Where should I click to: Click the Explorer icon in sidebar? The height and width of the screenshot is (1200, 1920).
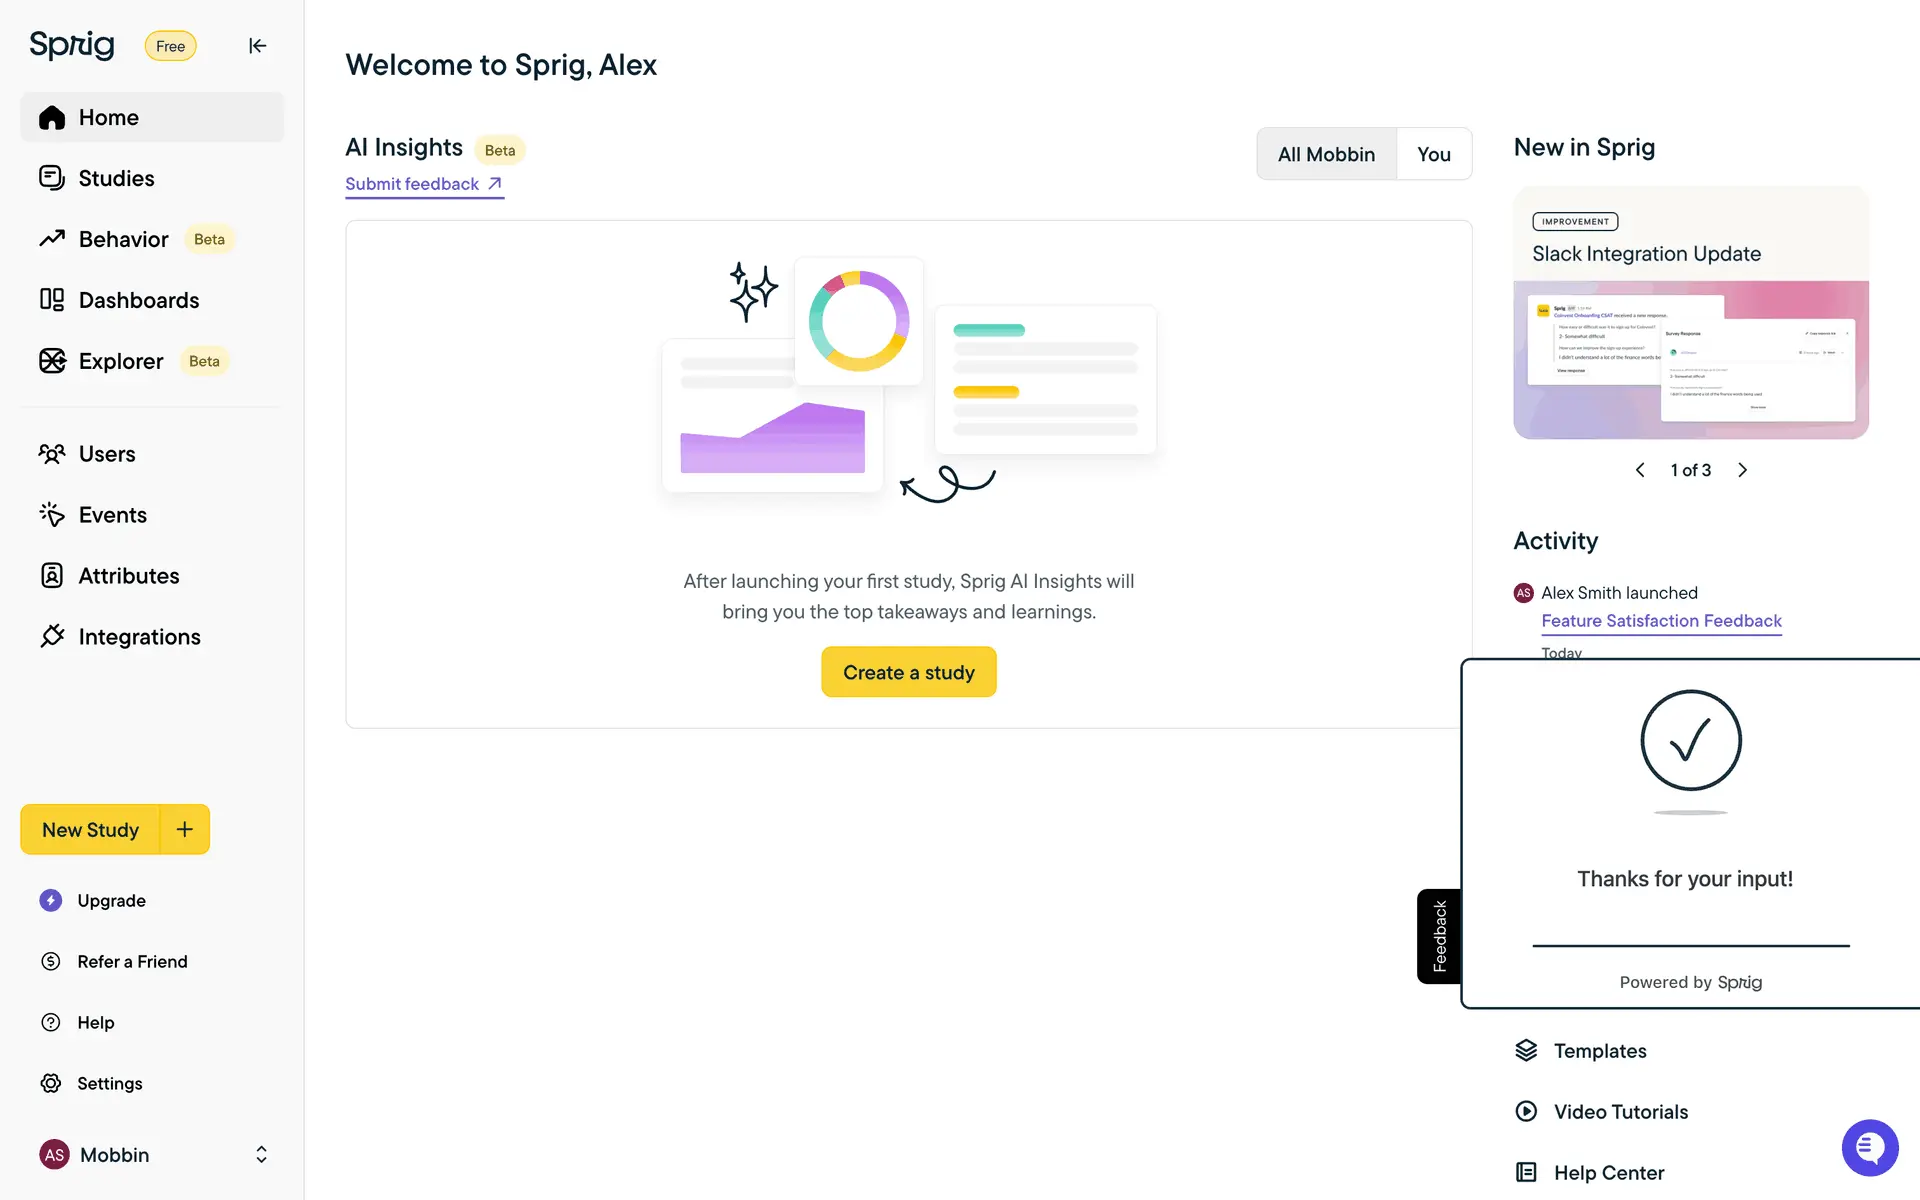click(x=52, y=361)
